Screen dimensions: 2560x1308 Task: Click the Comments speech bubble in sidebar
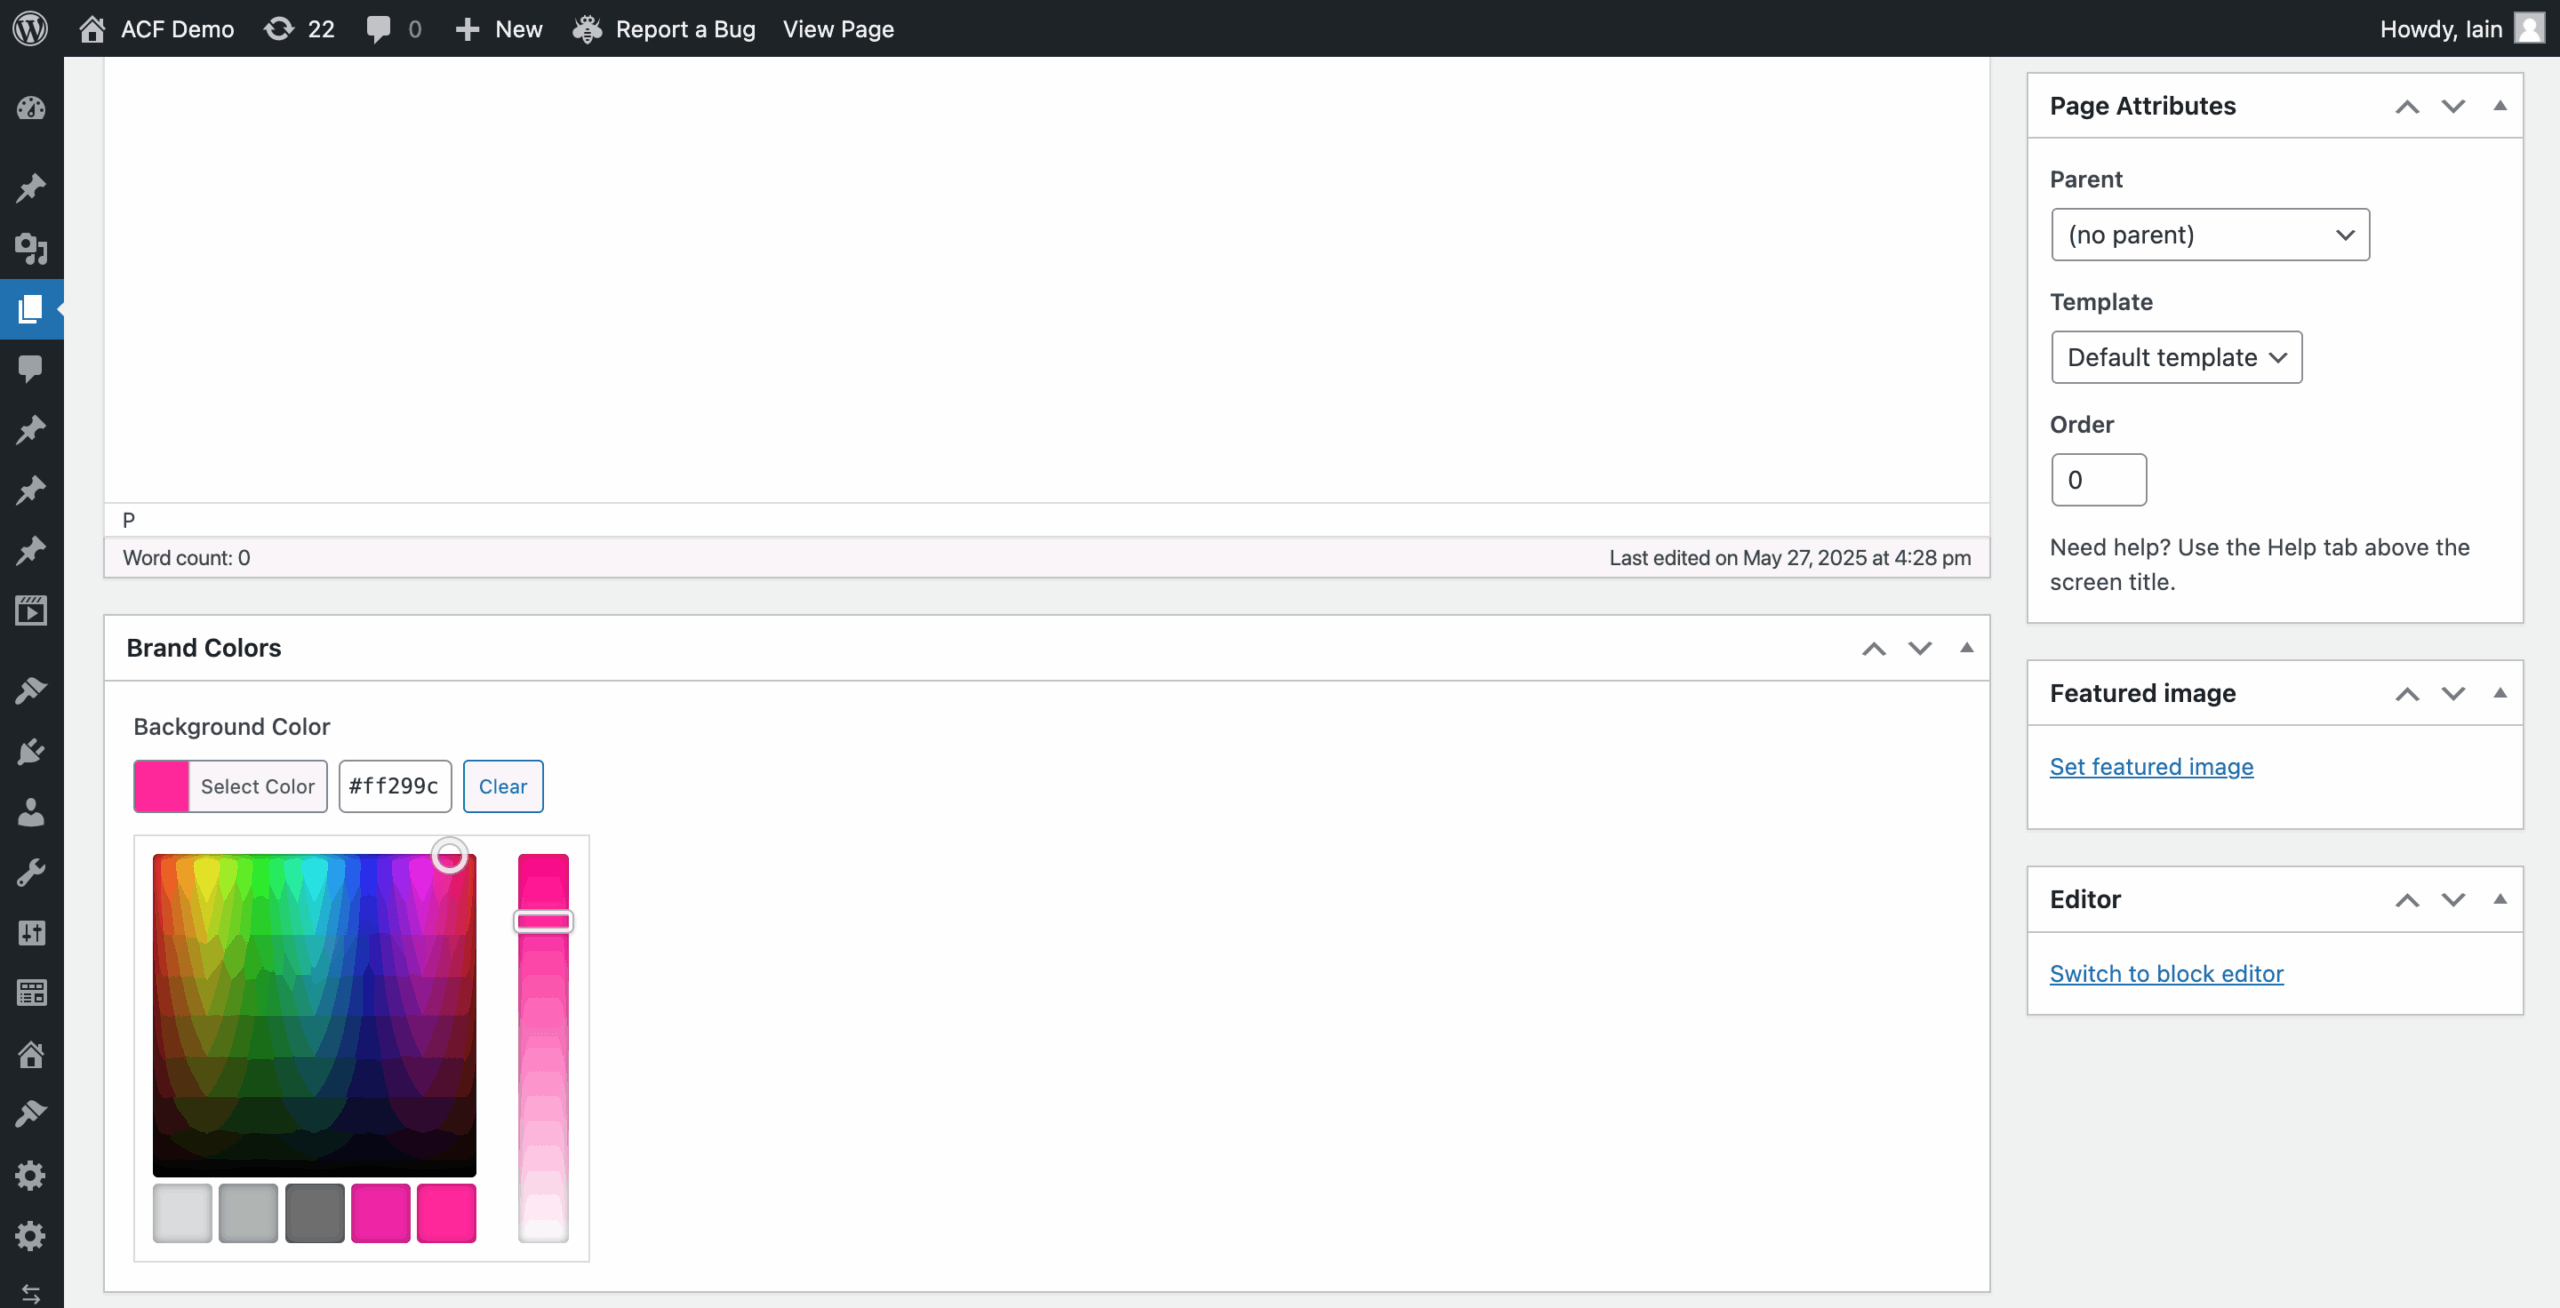(31, 369)
